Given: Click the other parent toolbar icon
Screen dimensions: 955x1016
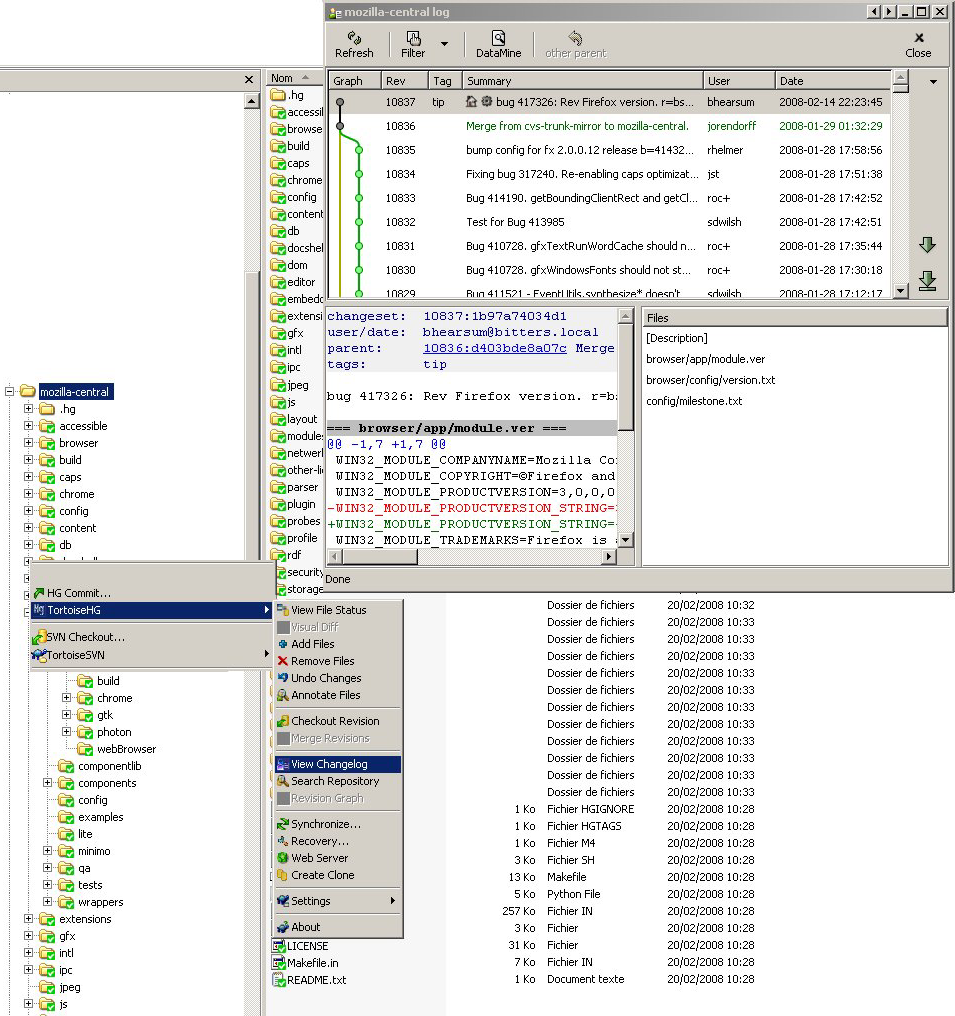Looking at the screenshot, I should click(575, 38).
